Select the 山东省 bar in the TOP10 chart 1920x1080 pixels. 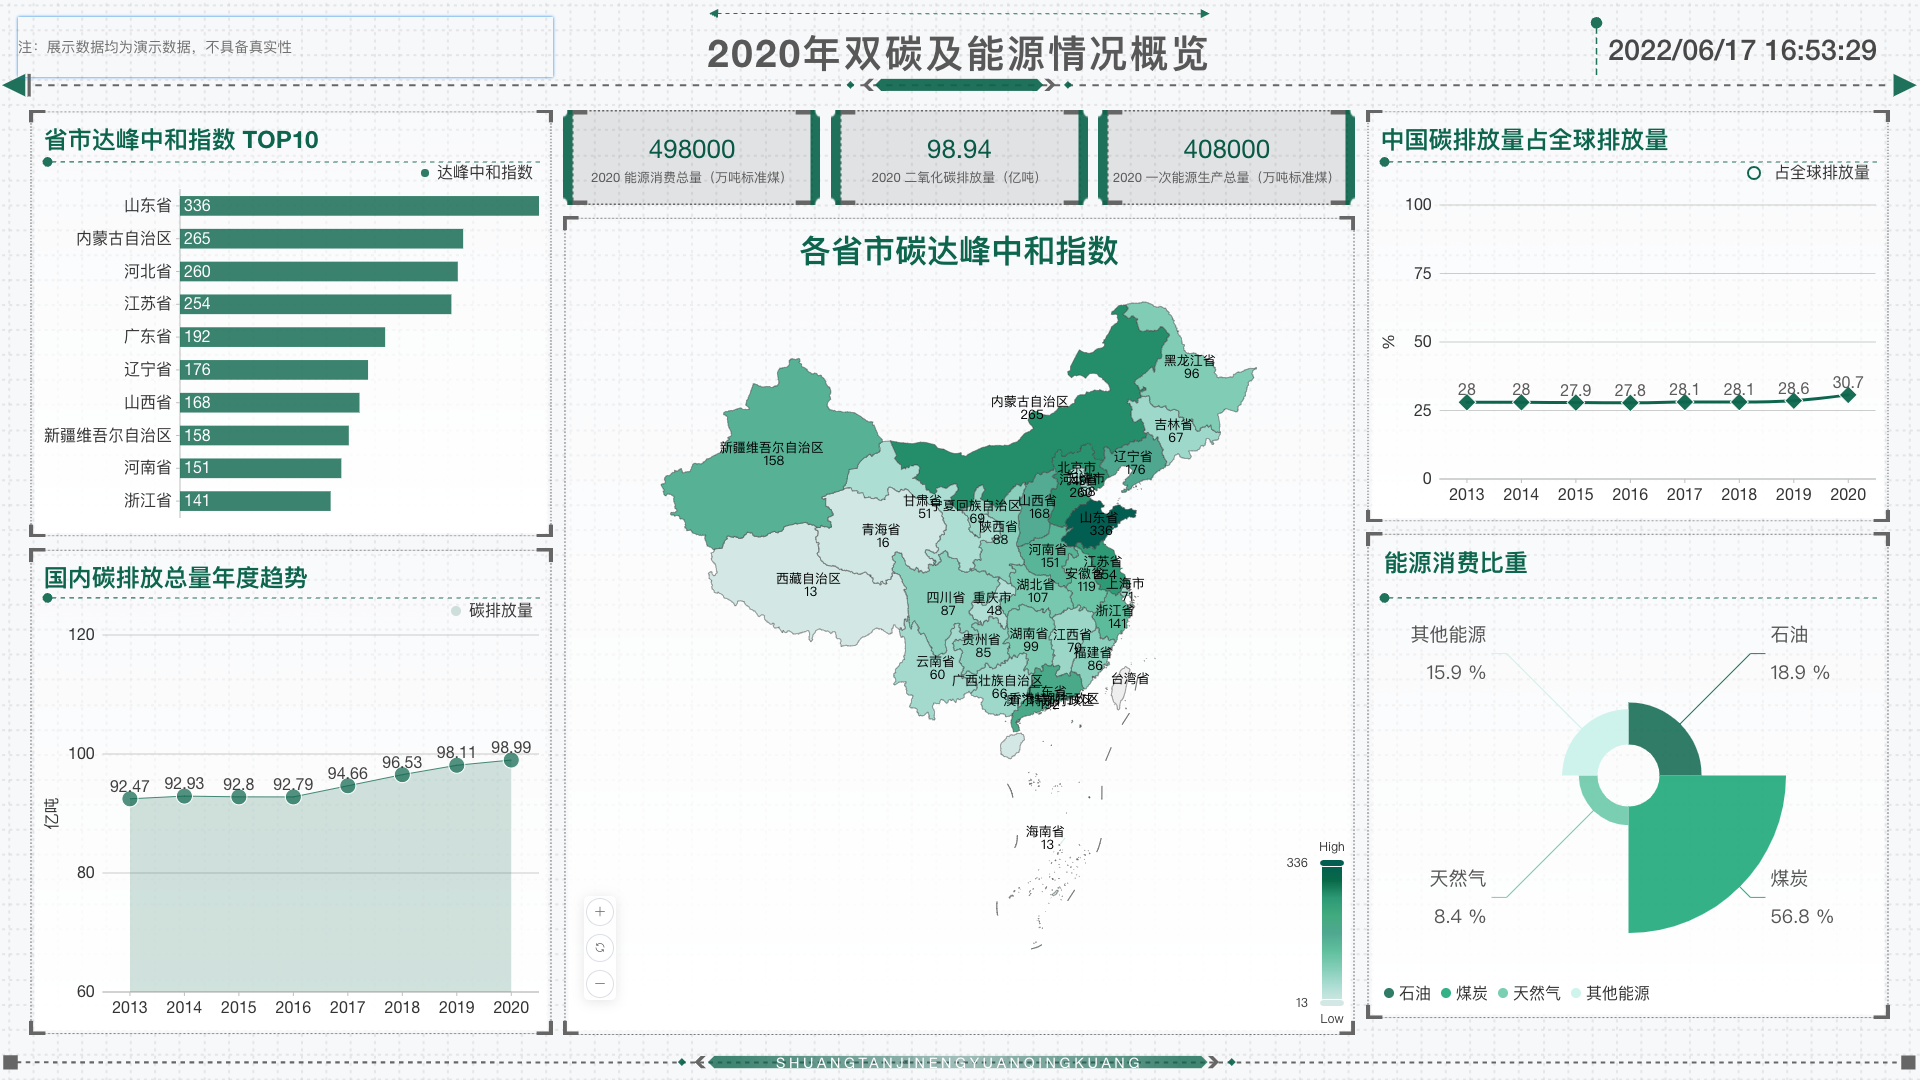click(358, 205)
